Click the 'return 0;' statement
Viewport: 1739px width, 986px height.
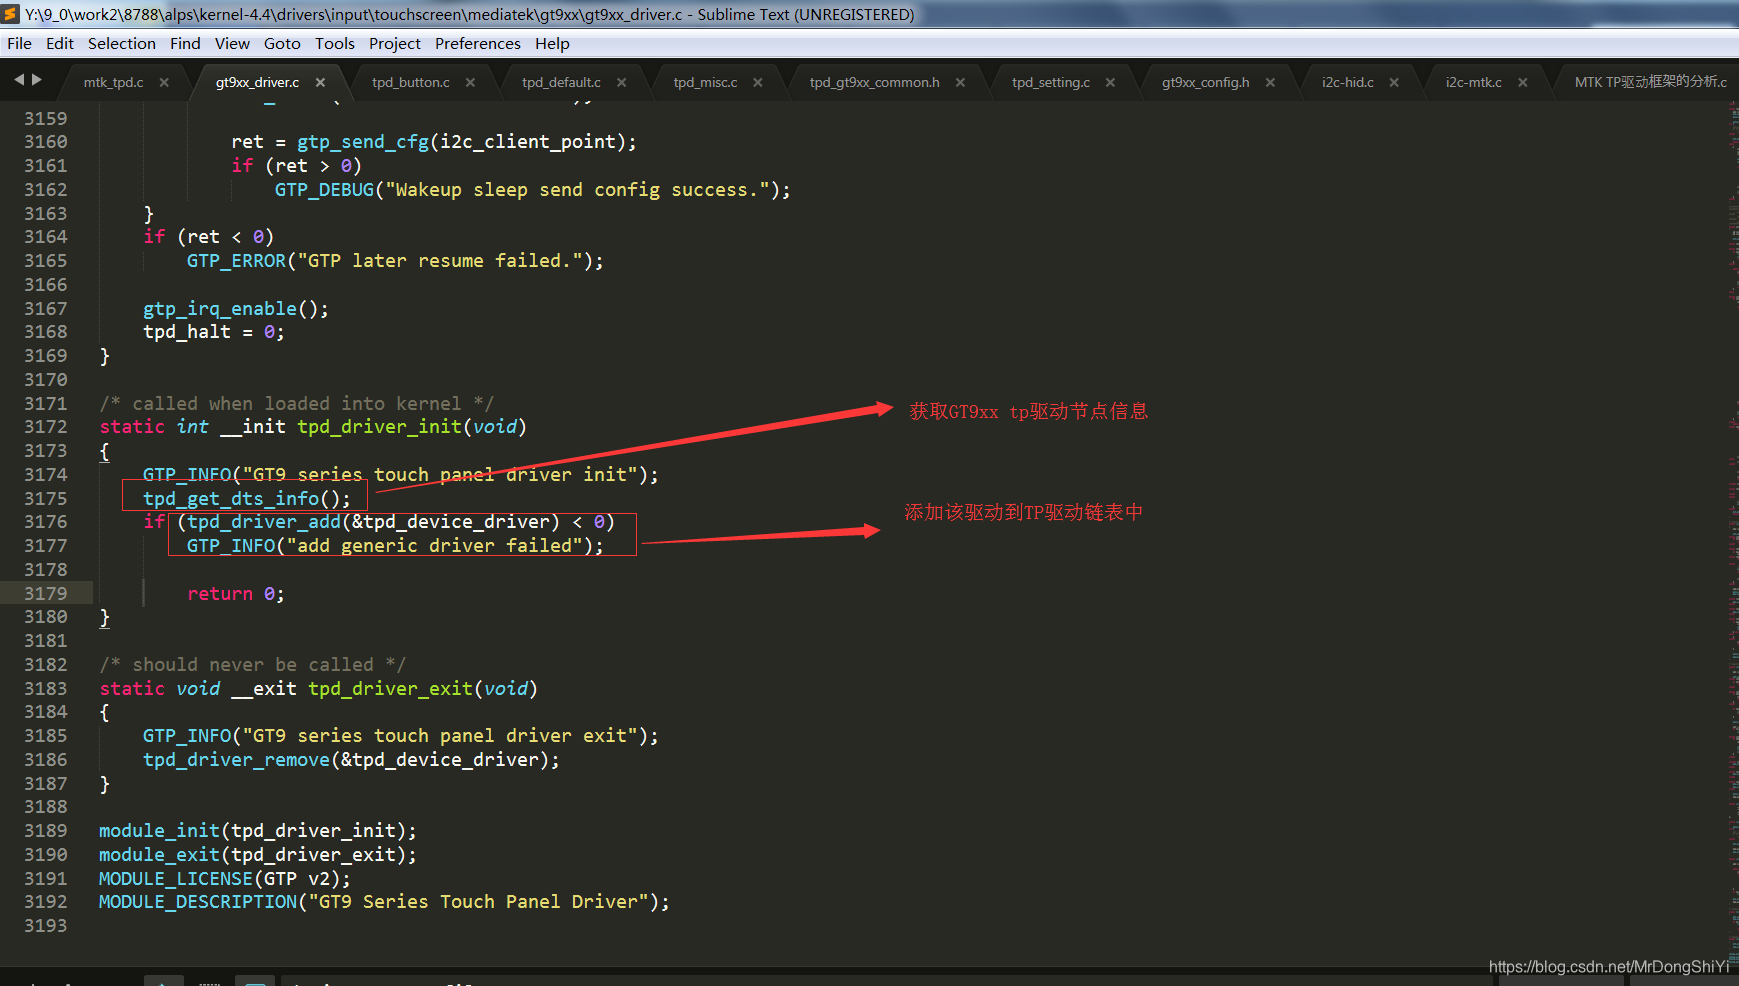[x=236, y=593]
